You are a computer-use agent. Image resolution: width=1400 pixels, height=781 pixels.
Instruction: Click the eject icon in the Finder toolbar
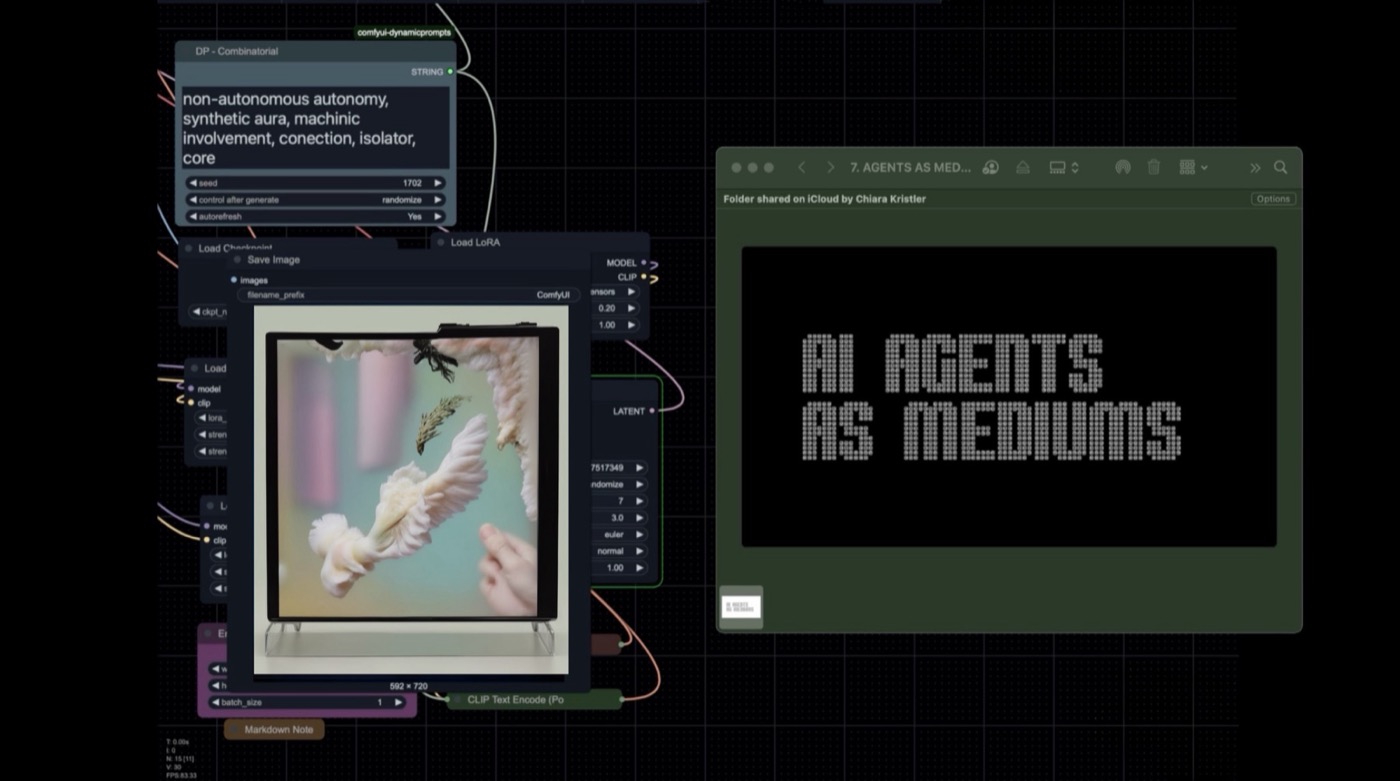[x=1023, y=168]
